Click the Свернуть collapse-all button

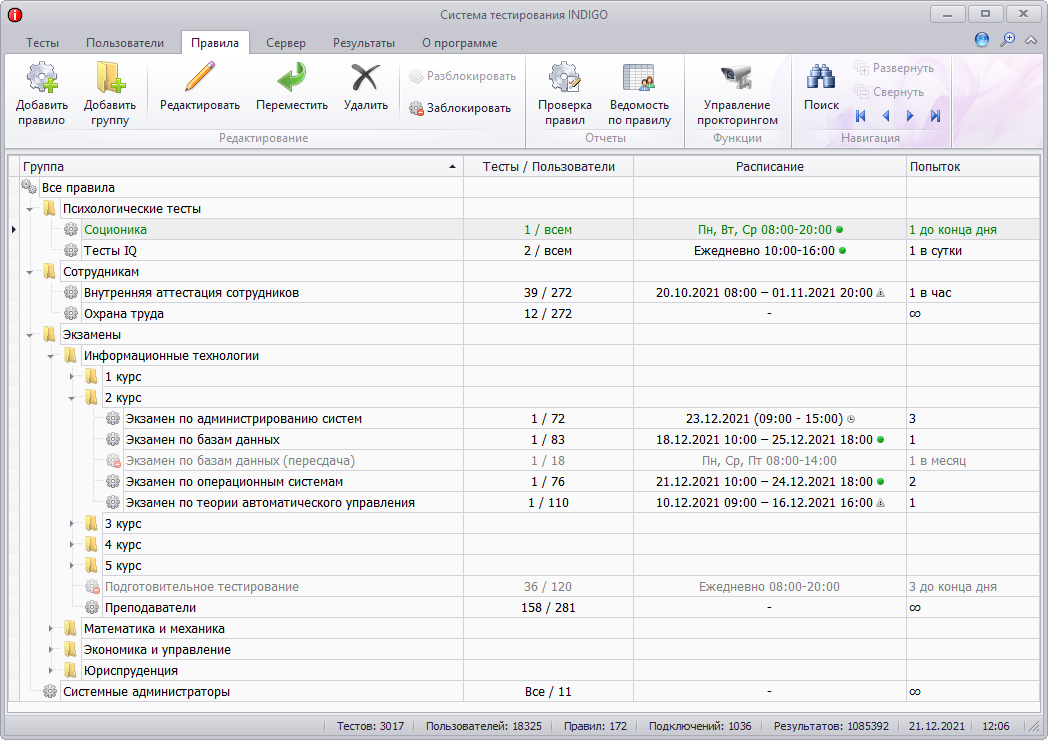tap(889, 92)
